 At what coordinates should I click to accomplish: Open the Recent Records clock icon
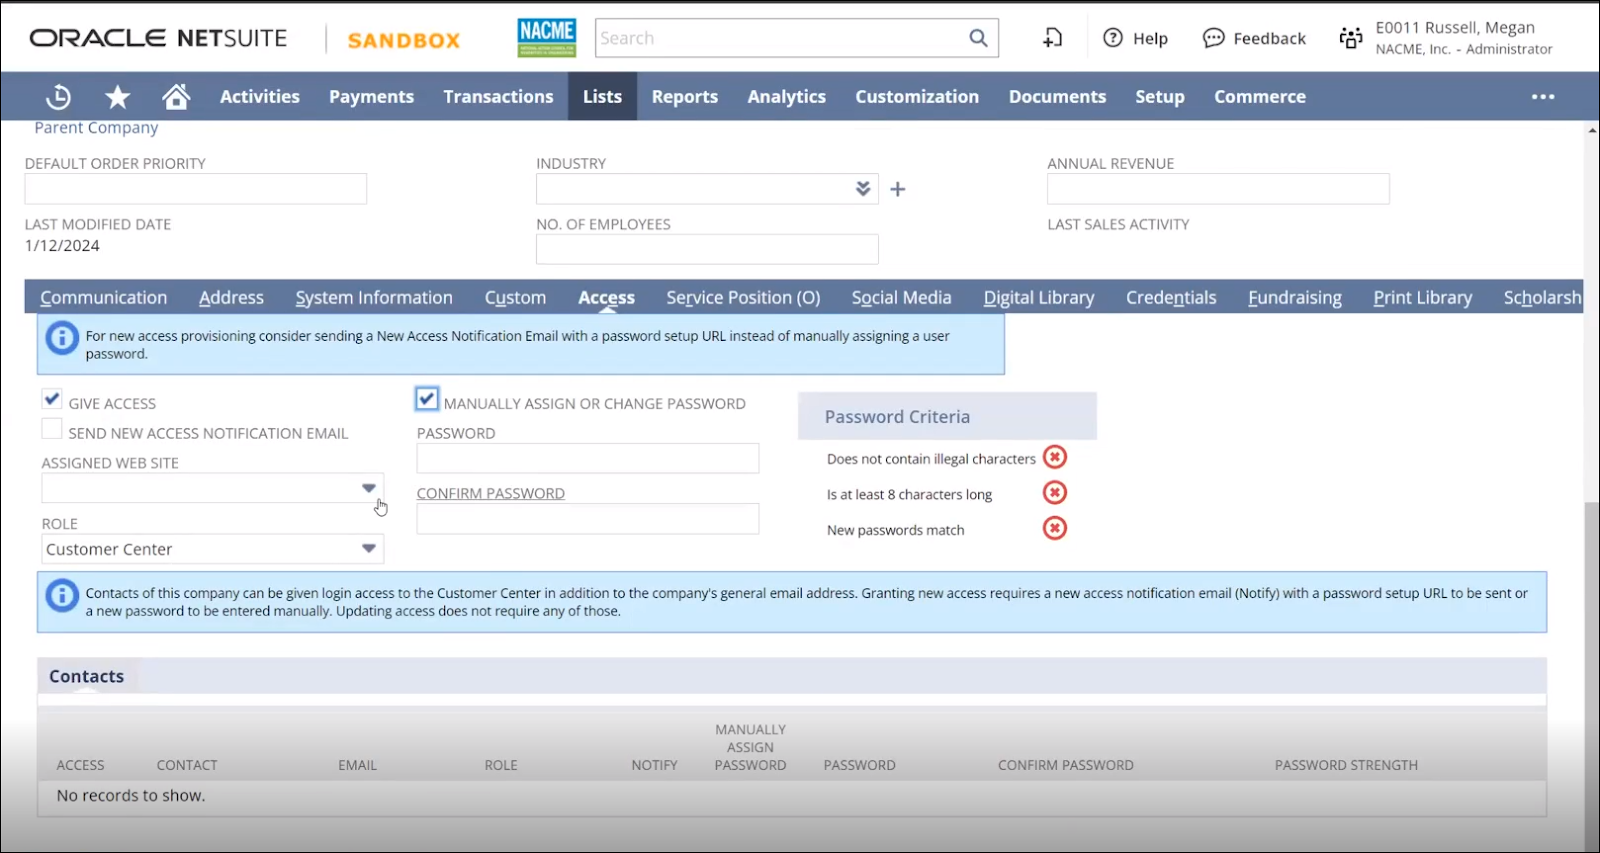click(59, 97)
